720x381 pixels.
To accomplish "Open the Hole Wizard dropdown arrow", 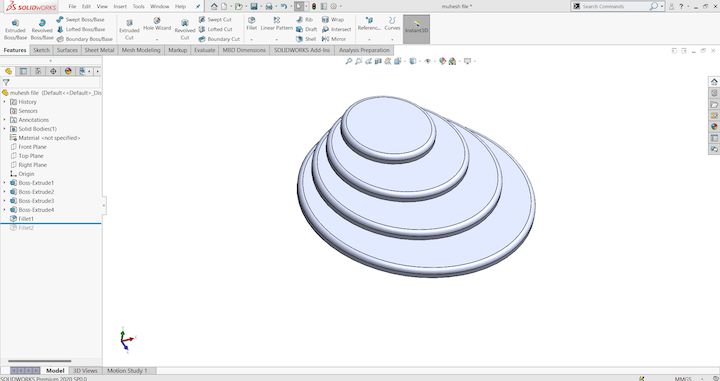I will [x=157, y=39].
